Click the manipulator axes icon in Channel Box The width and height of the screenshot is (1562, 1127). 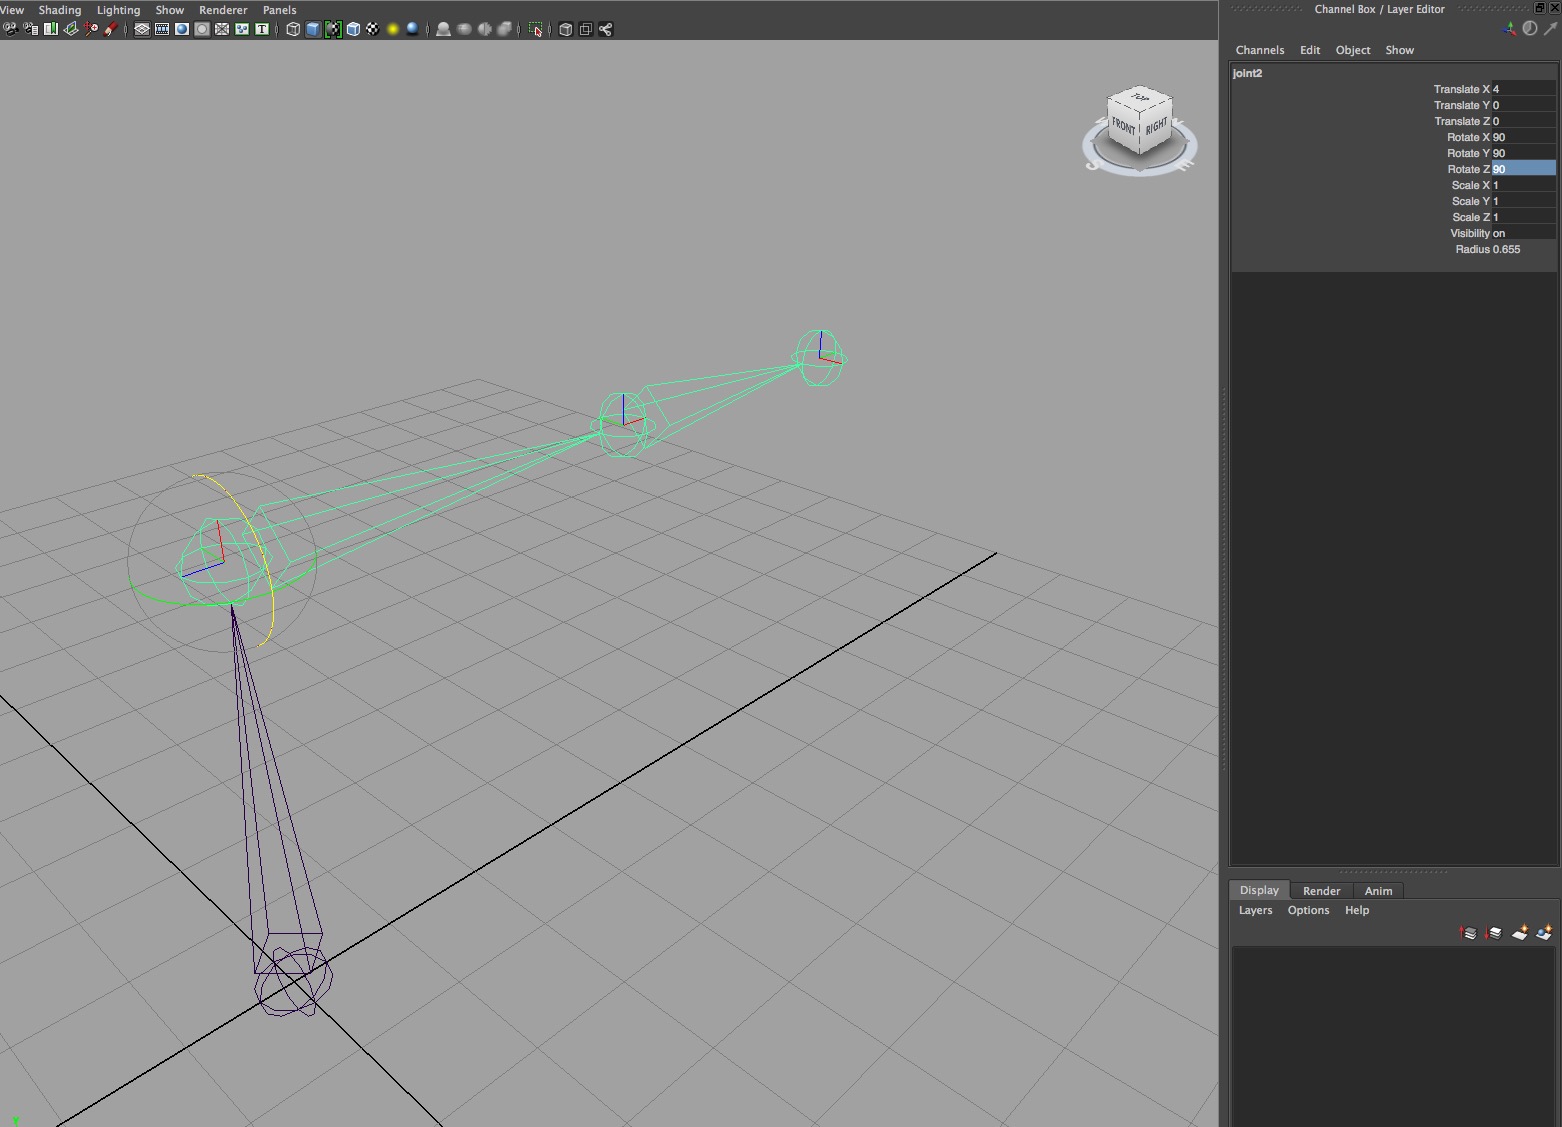coord(1509,28)
